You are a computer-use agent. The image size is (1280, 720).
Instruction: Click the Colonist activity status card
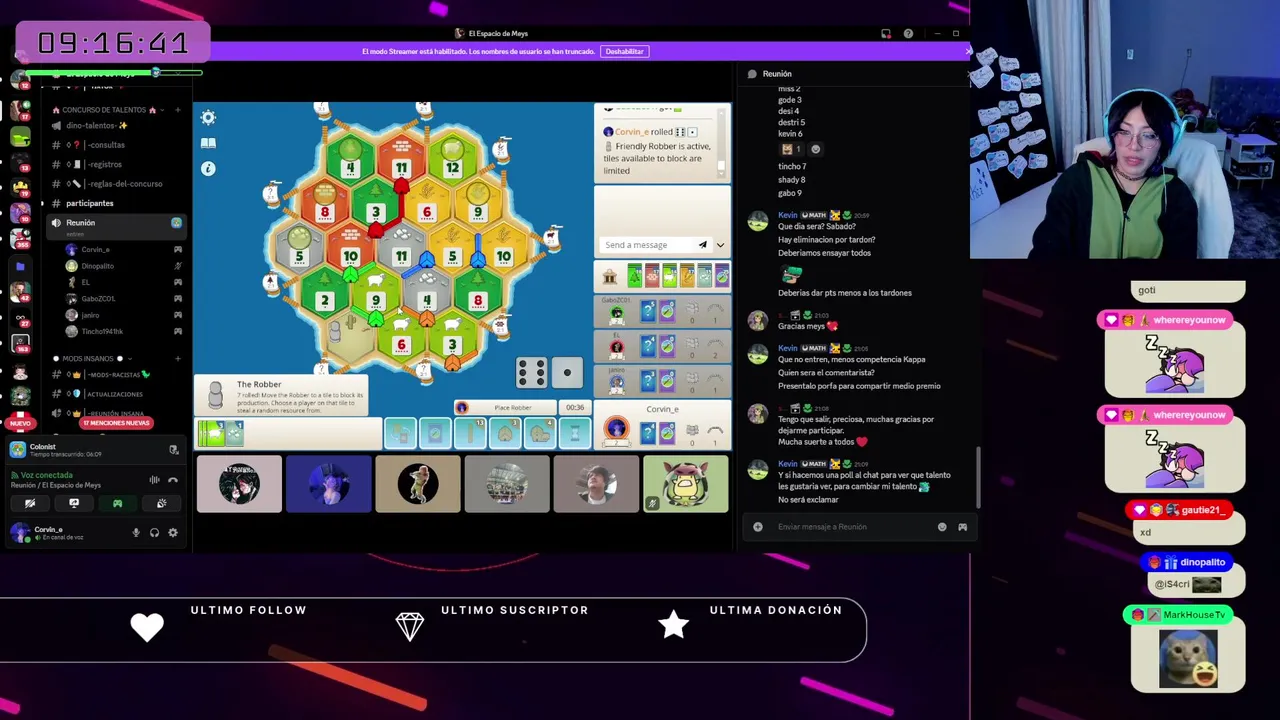pos(95,450)
